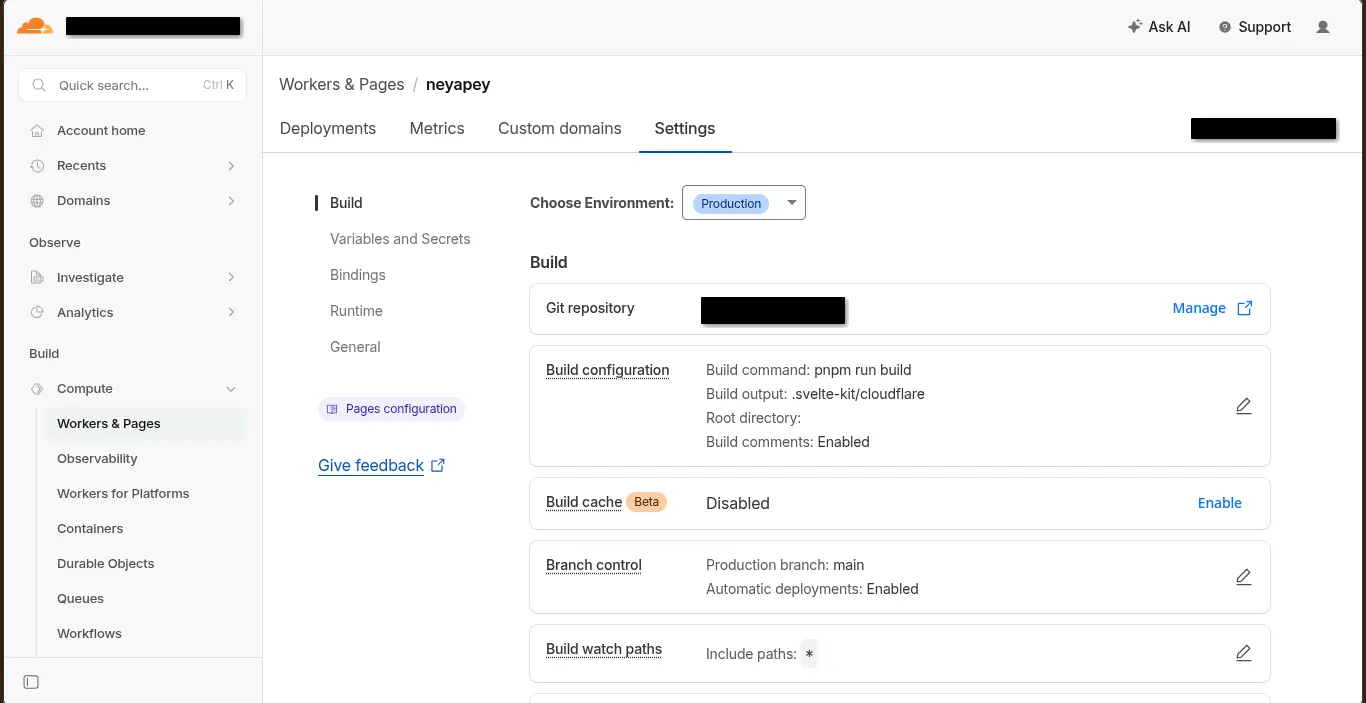Go to Variables and Secrets section
This screenshot has width=1366, height=703.
(400, 239)
